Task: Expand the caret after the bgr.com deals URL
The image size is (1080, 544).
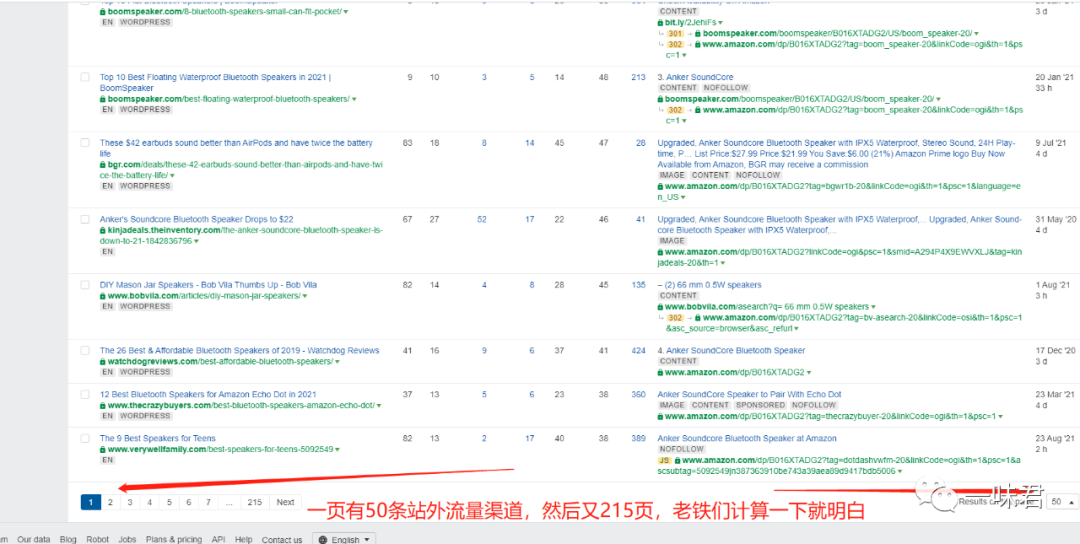Action: (x=172, y=176)
